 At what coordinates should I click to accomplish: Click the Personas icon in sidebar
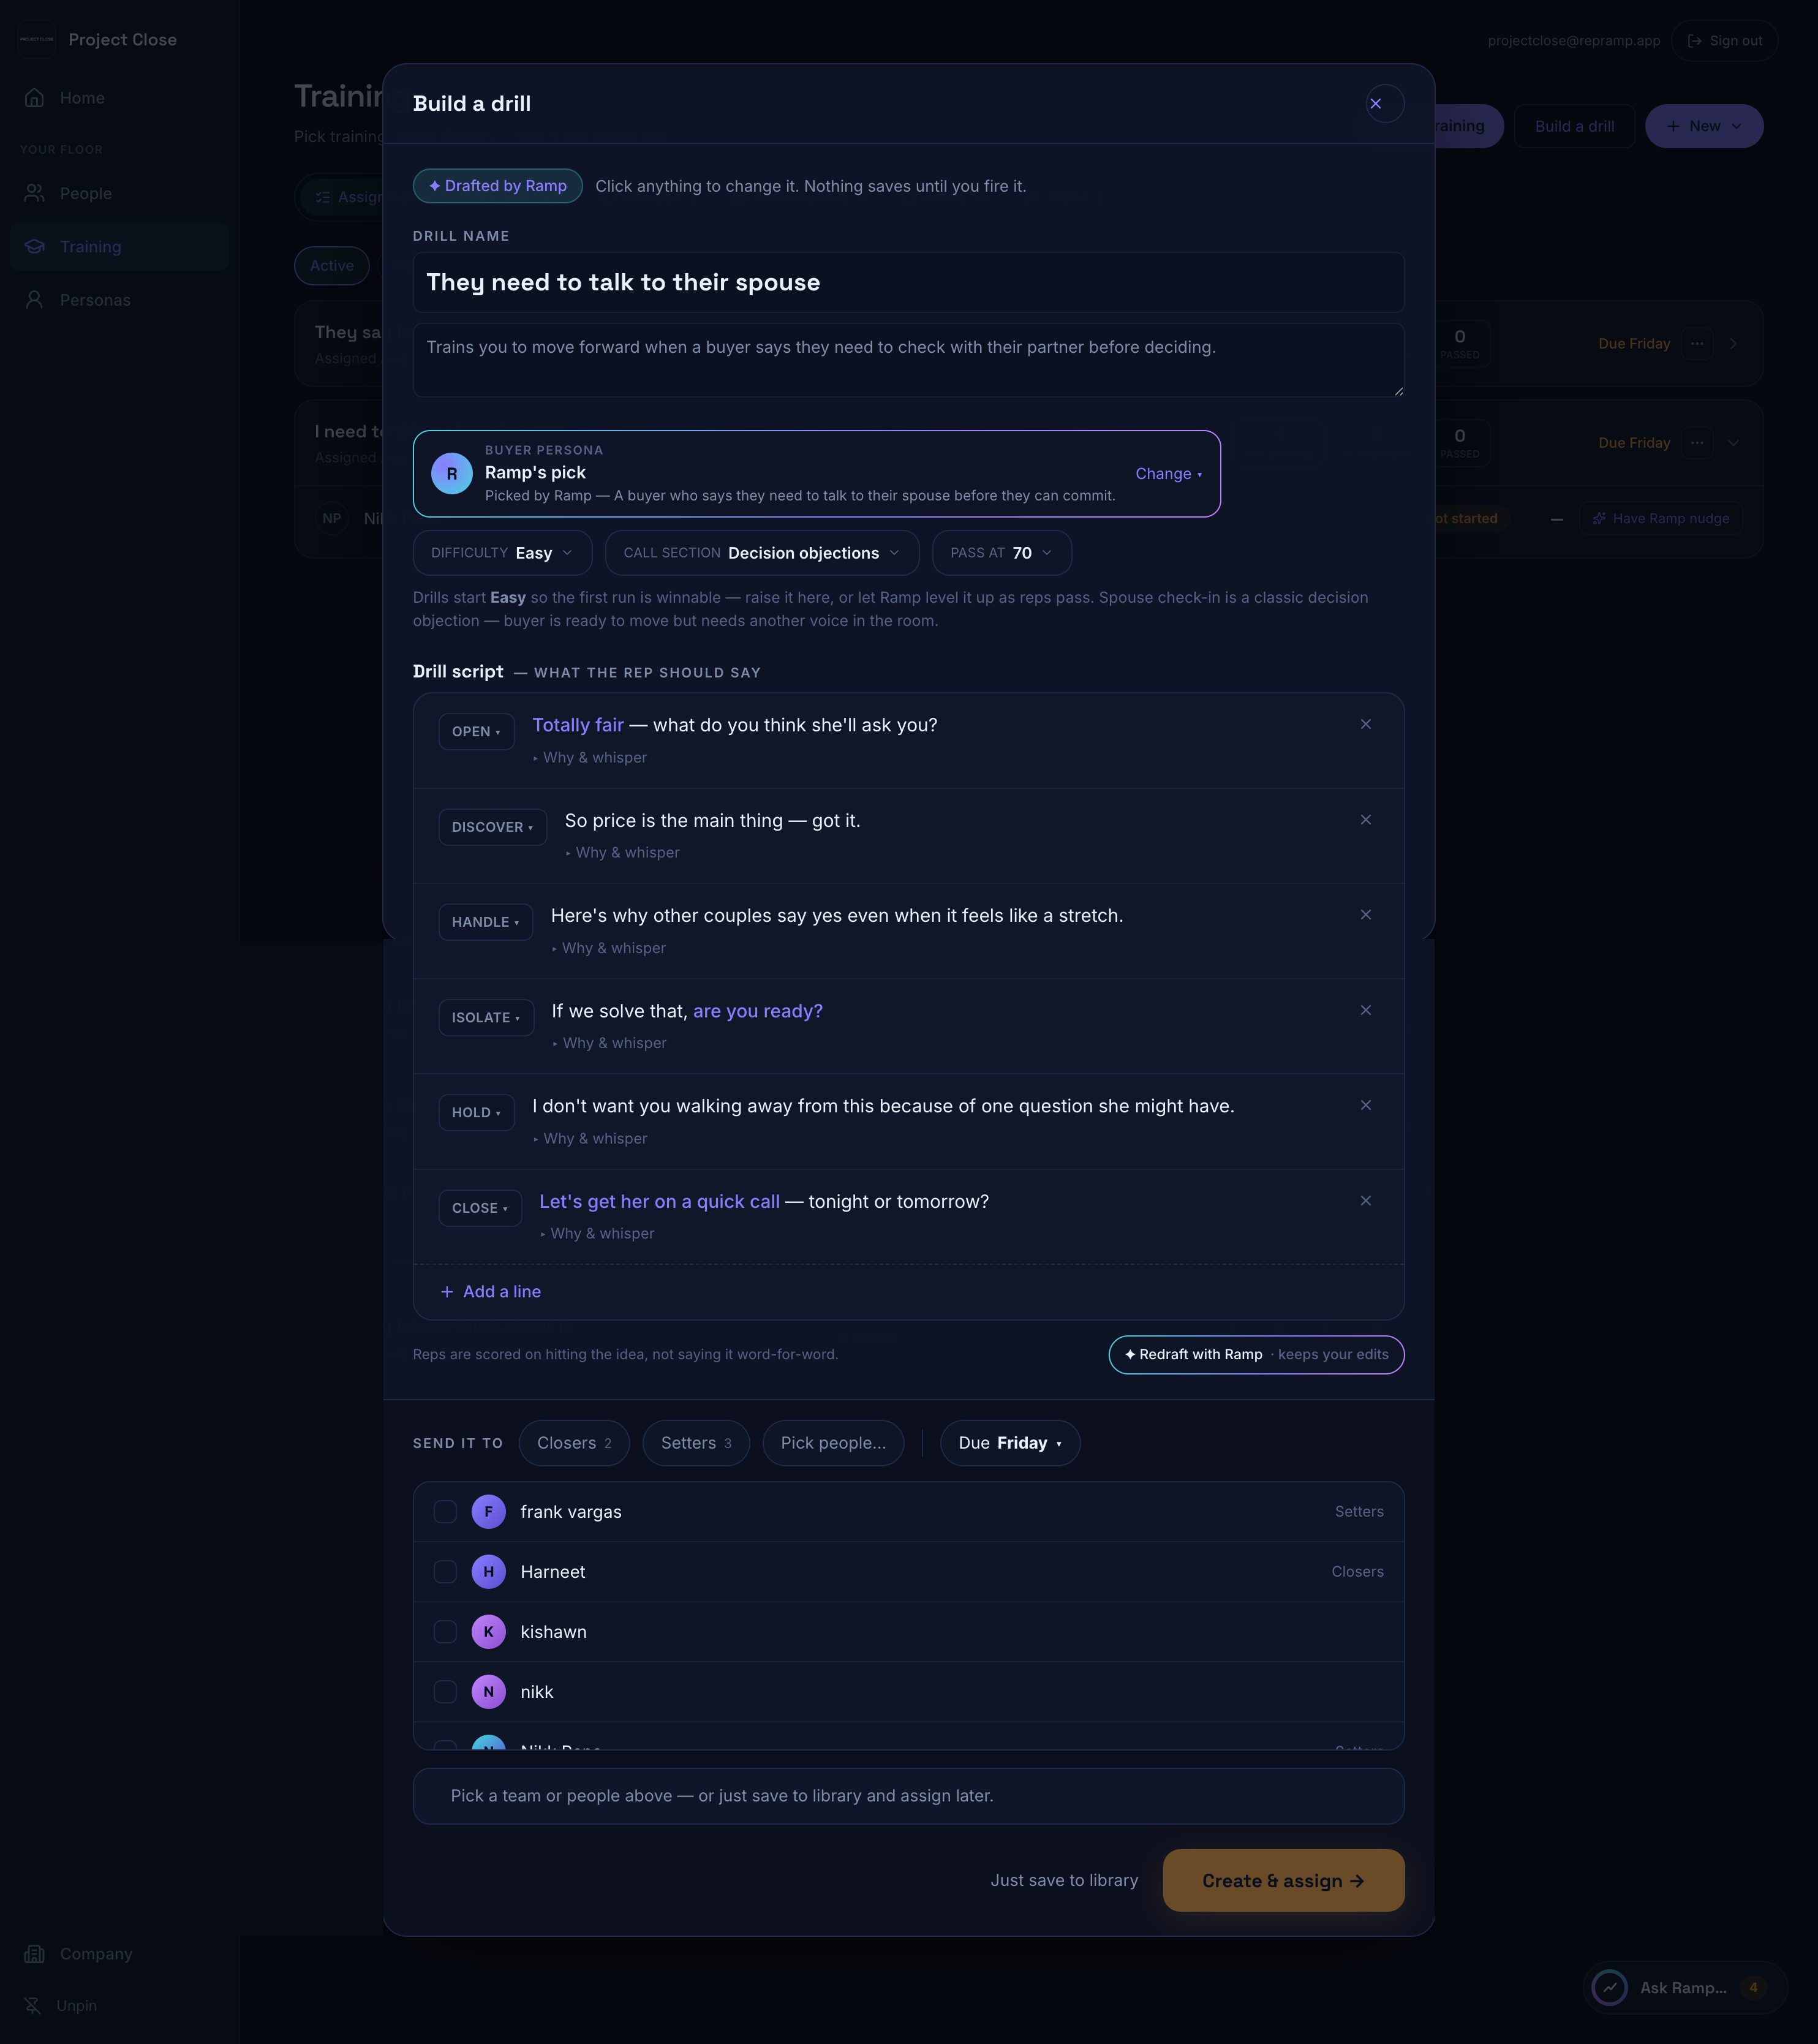point(35,300)
